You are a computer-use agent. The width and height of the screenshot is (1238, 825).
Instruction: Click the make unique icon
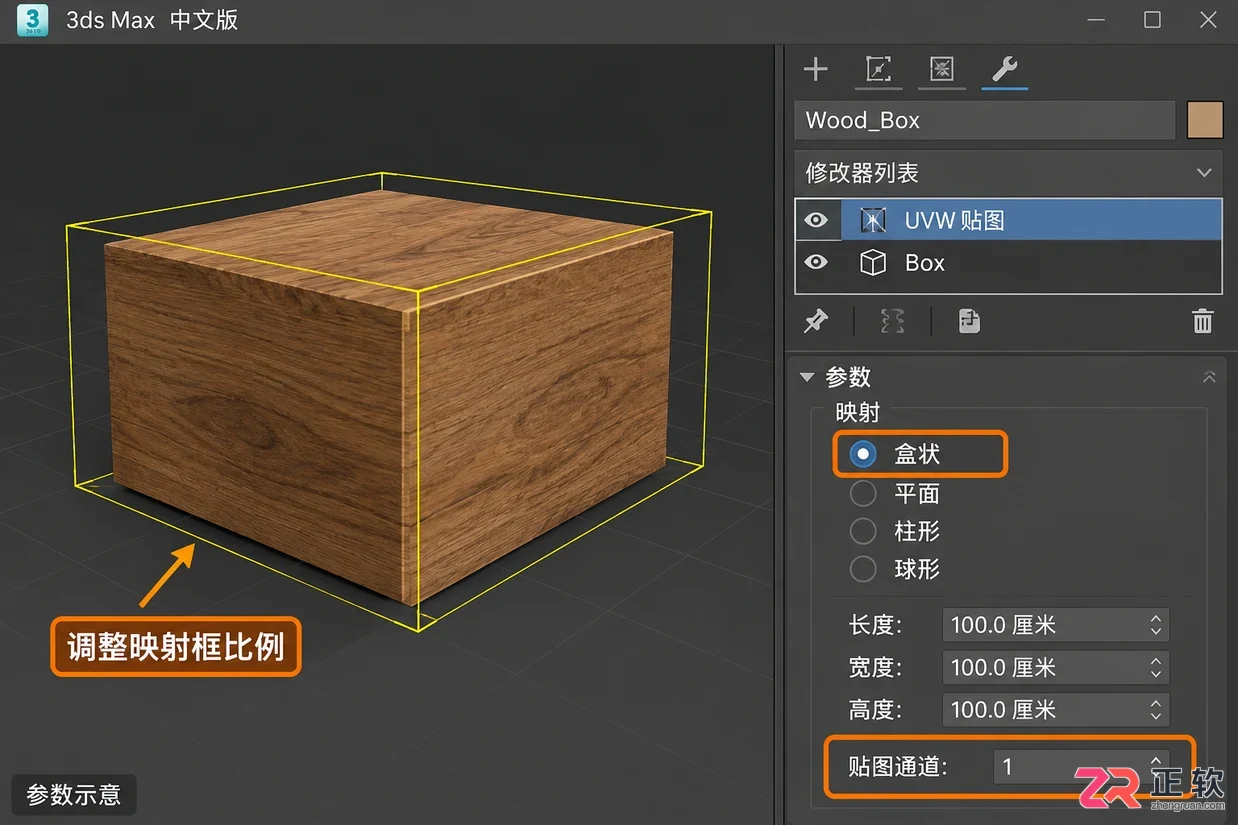(892, 321)
